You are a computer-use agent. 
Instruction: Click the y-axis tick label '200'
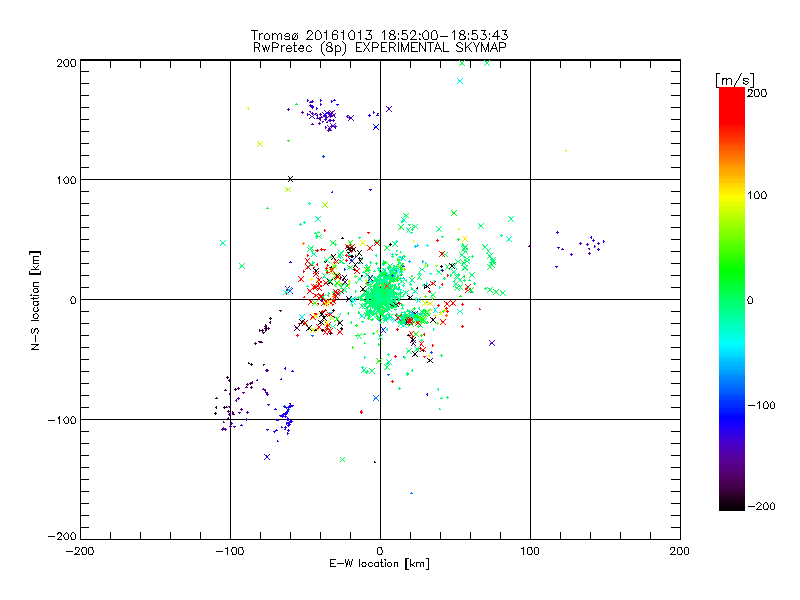pos(66,63)
